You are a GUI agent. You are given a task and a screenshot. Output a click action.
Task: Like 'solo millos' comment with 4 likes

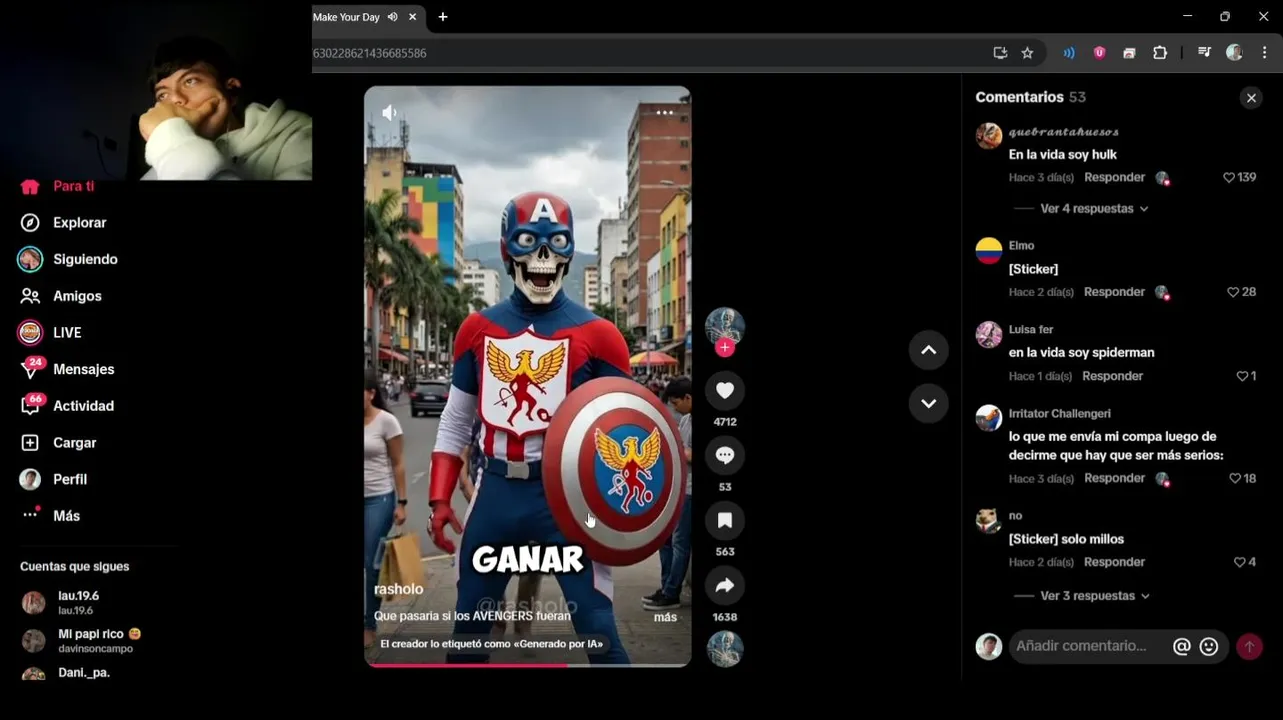(1239, 562)
